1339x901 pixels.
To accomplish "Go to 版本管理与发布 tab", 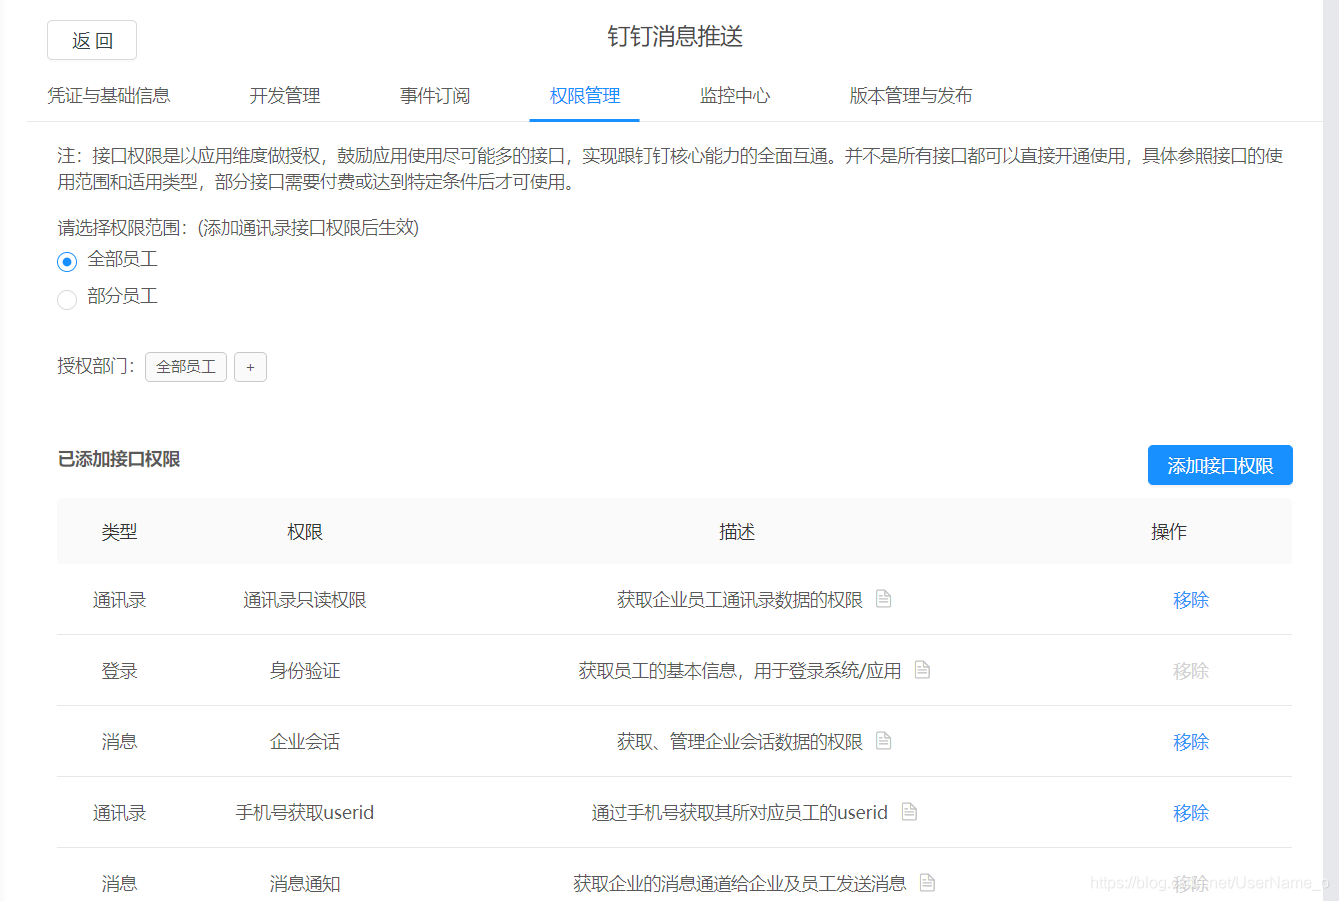I will (x=911, y=96).
